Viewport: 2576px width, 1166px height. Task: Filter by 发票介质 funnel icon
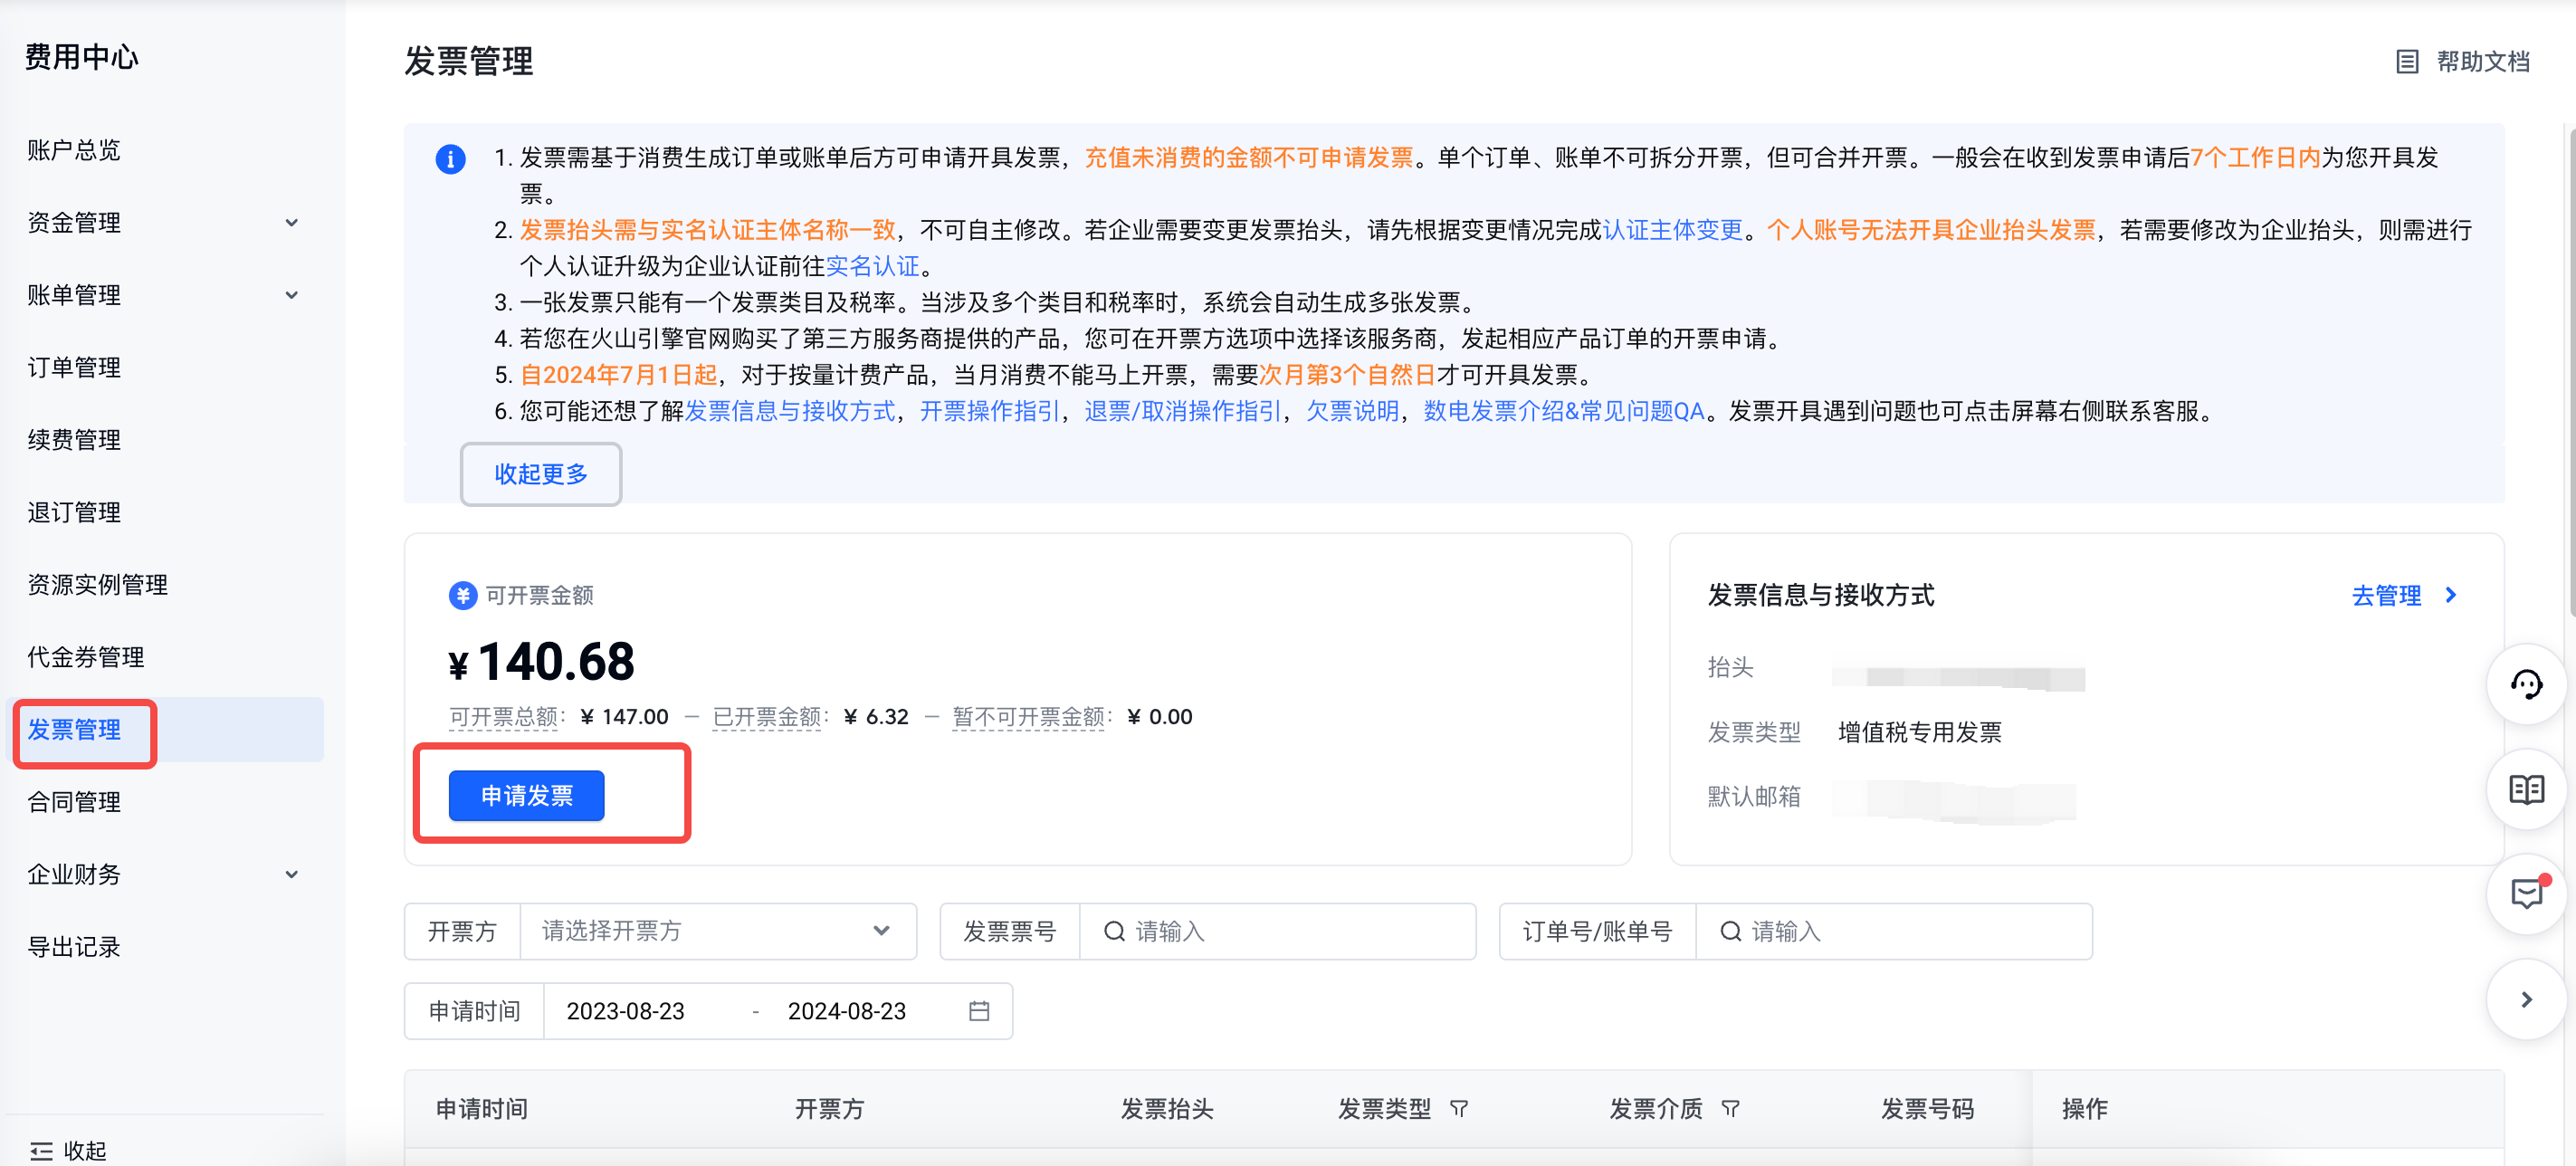click(x=1730, y=1108)
